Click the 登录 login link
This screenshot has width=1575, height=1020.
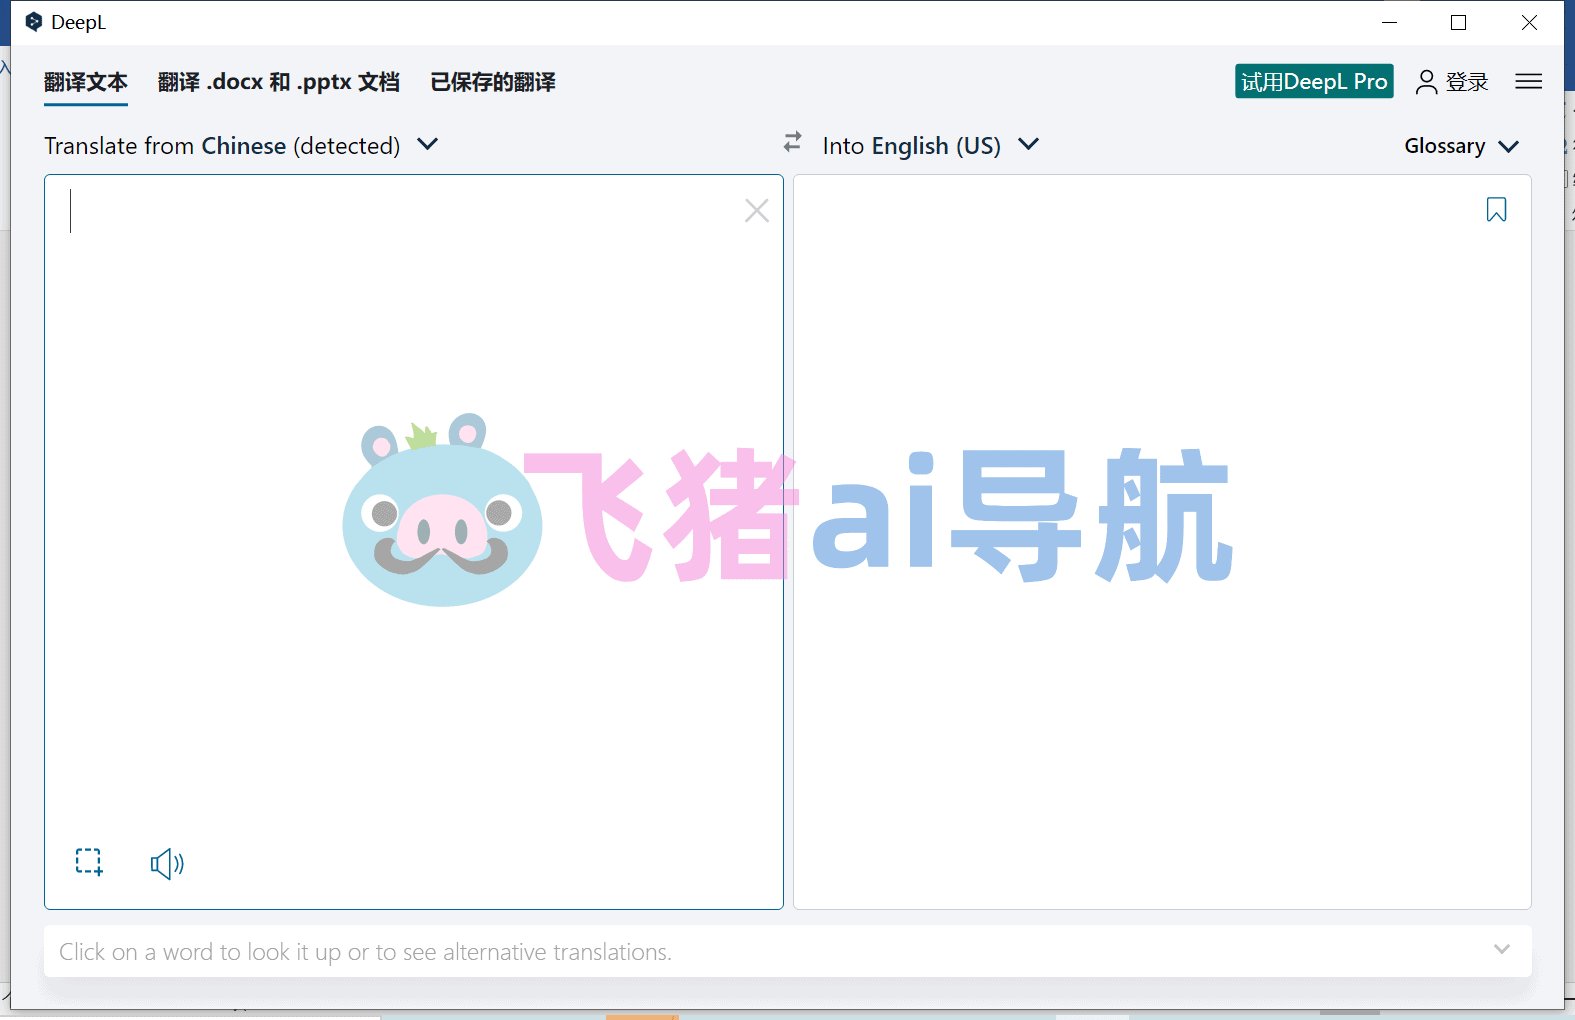[x=1467, y=82]
